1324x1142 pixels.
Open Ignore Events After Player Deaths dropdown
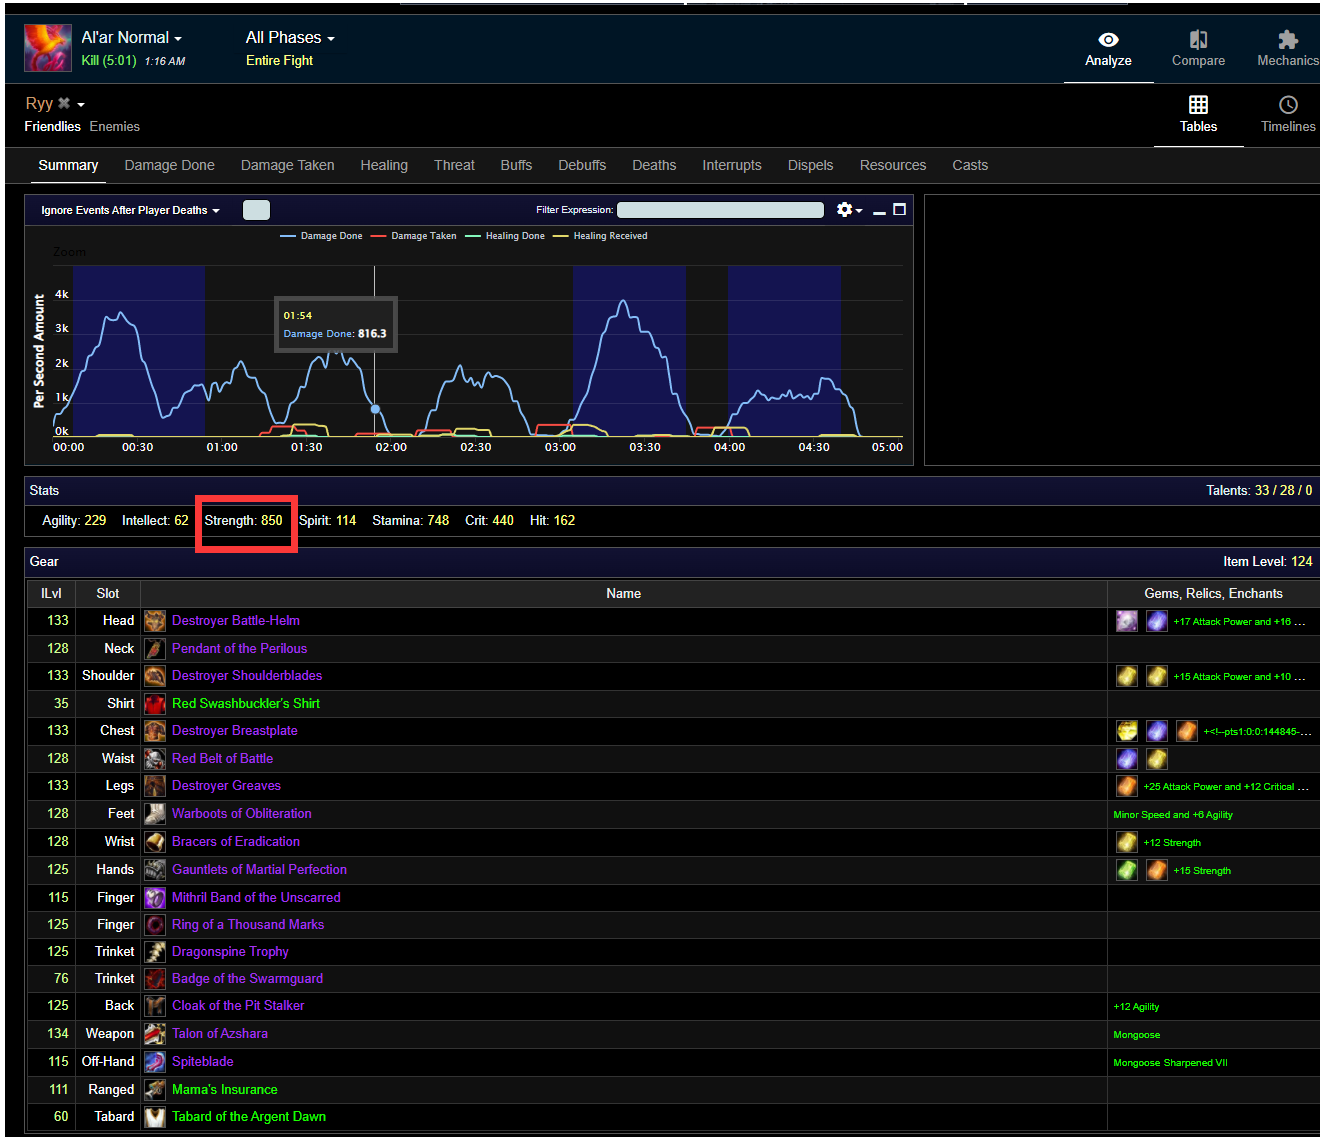[x=130, y=210]
